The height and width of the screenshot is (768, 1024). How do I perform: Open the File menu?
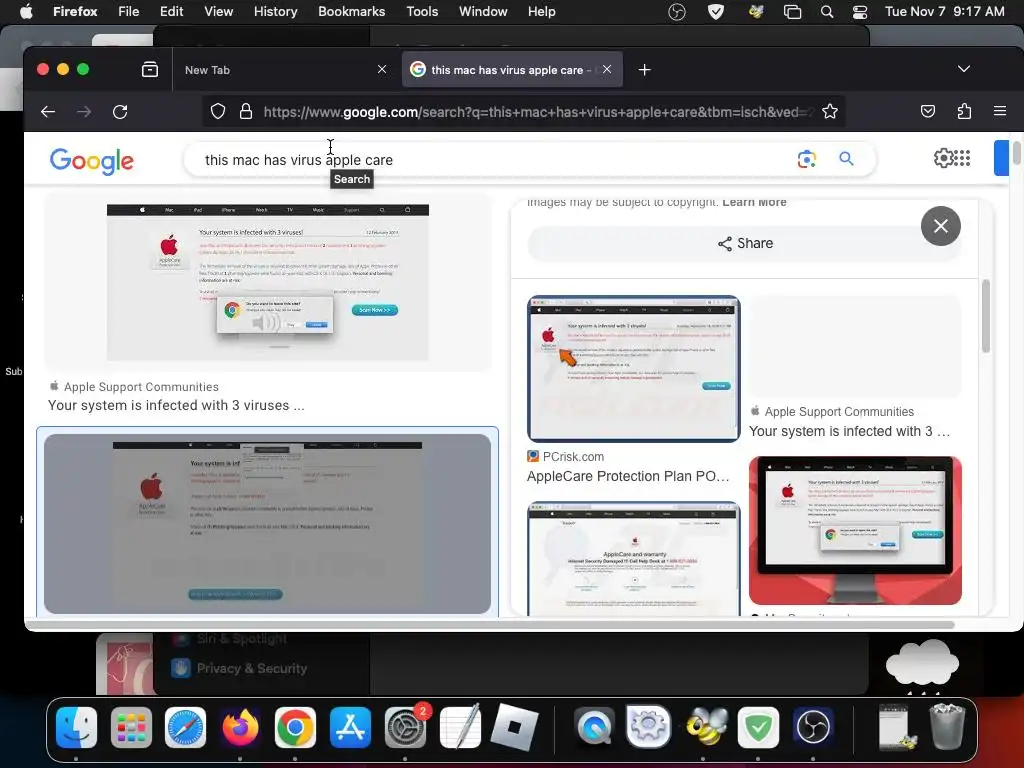129,11
